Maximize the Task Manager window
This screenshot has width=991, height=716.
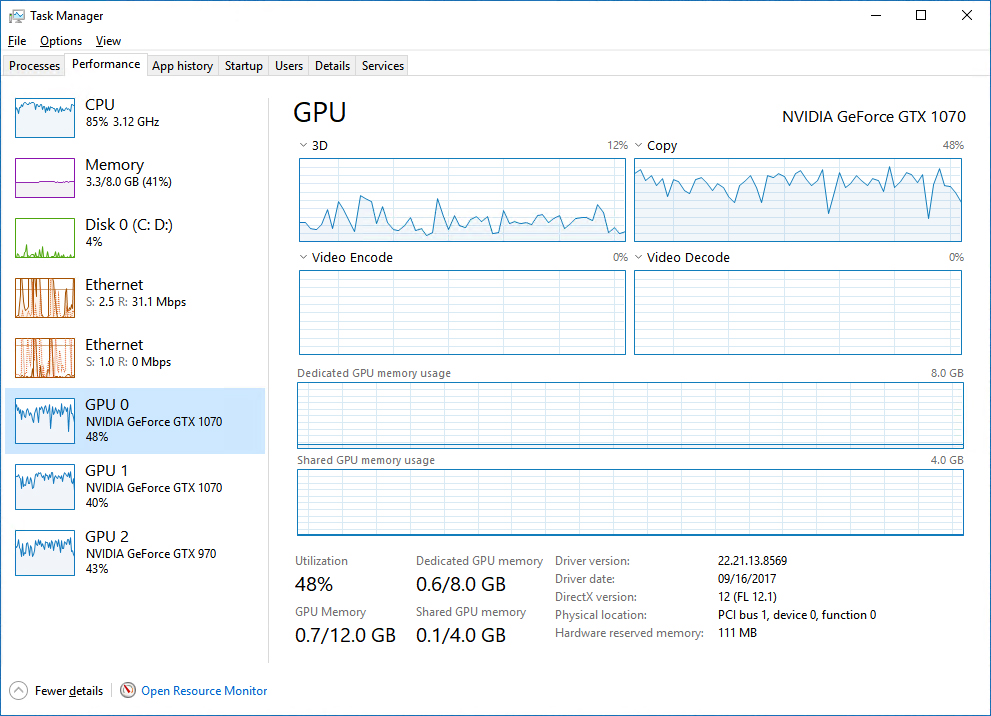pyautogui.click(x=921, y=16)
